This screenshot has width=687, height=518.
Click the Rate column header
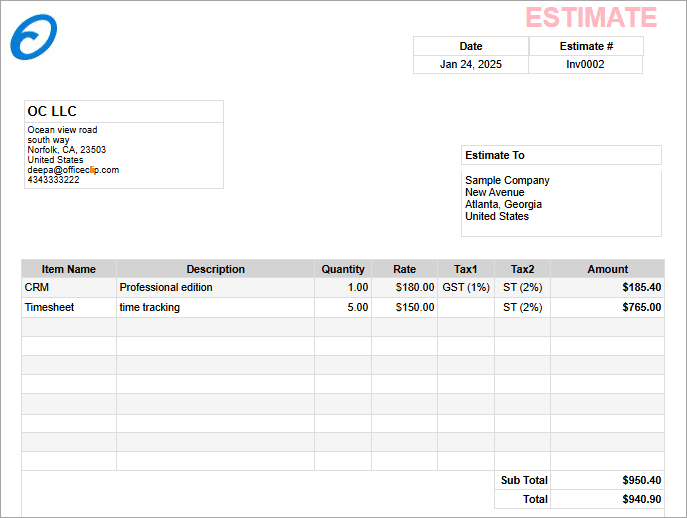[x=404, y=269]
